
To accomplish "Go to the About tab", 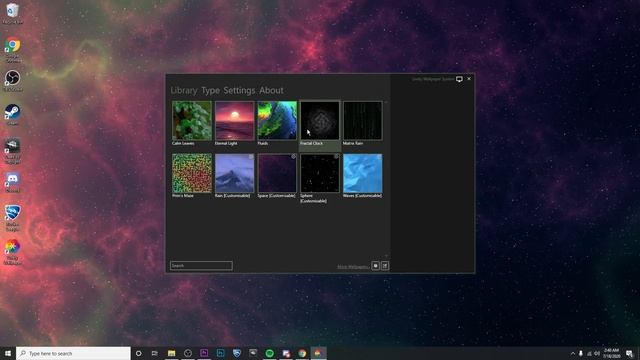I will tap(271, 91).
